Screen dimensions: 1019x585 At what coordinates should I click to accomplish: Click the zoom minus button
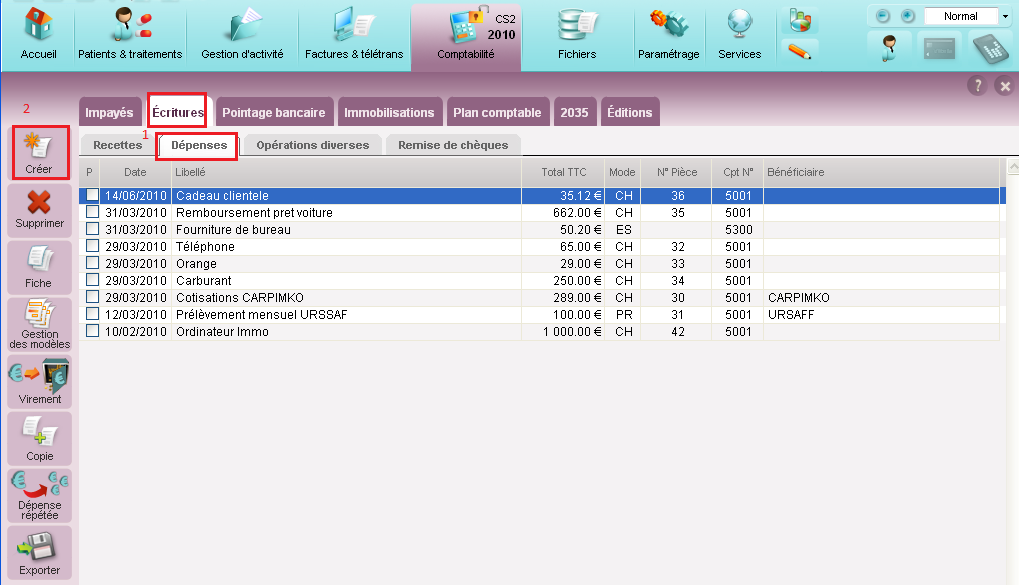click(882, 16)
